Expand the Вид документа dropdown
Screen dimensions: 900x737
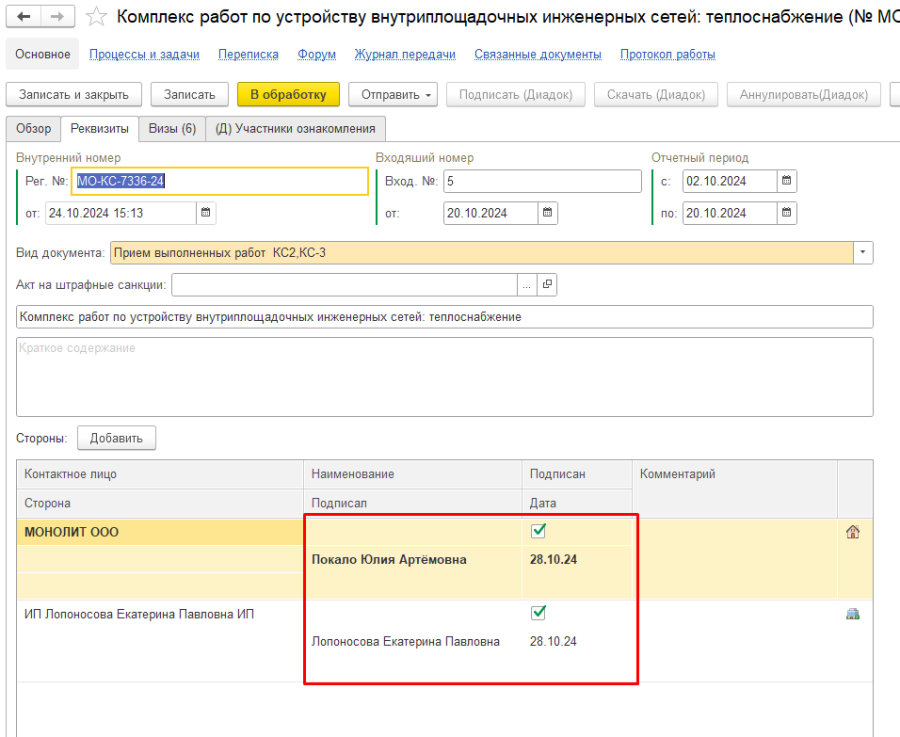click(863, 253)
